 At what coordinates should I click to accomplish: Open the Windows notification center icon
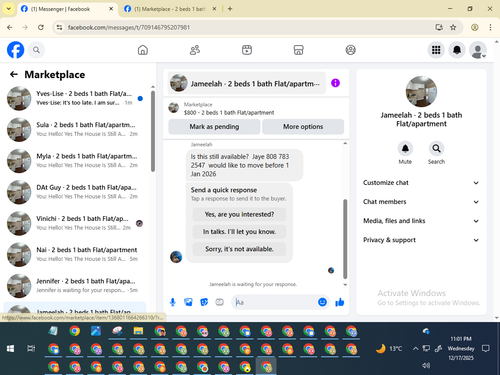(486, 349)
